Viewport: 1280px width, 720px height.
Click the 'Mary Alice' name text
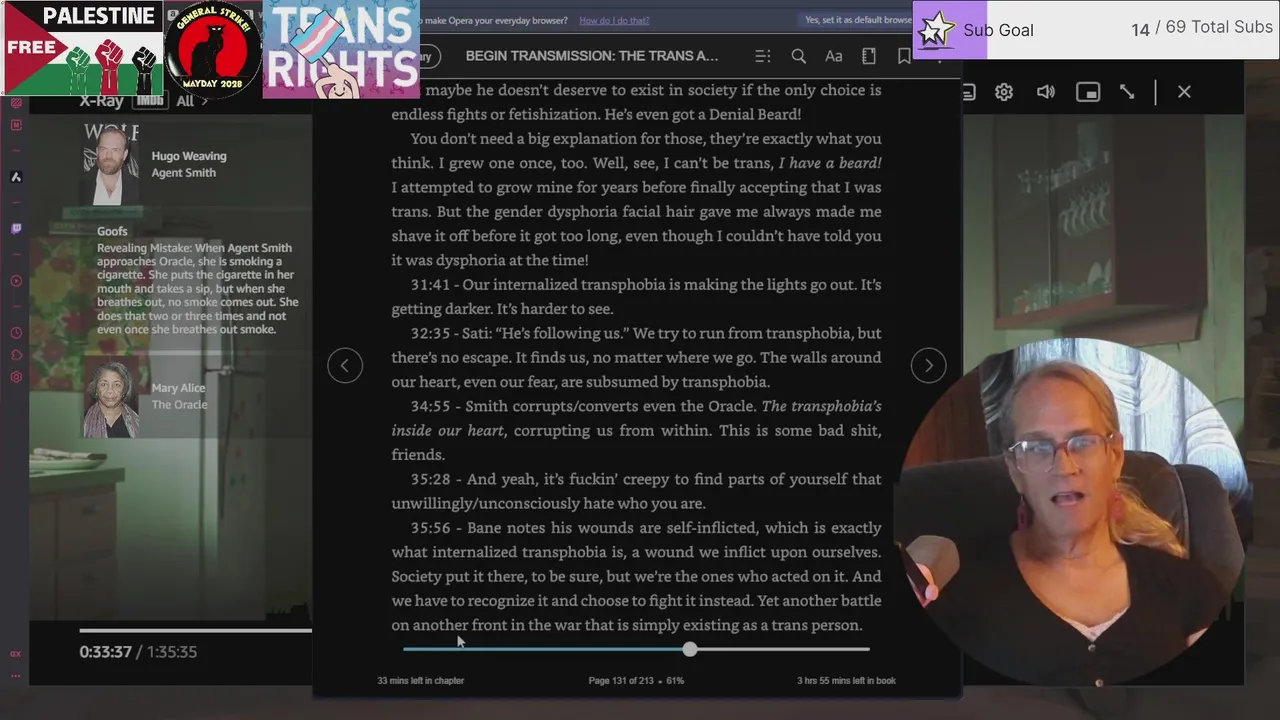[x=178, y=388]
